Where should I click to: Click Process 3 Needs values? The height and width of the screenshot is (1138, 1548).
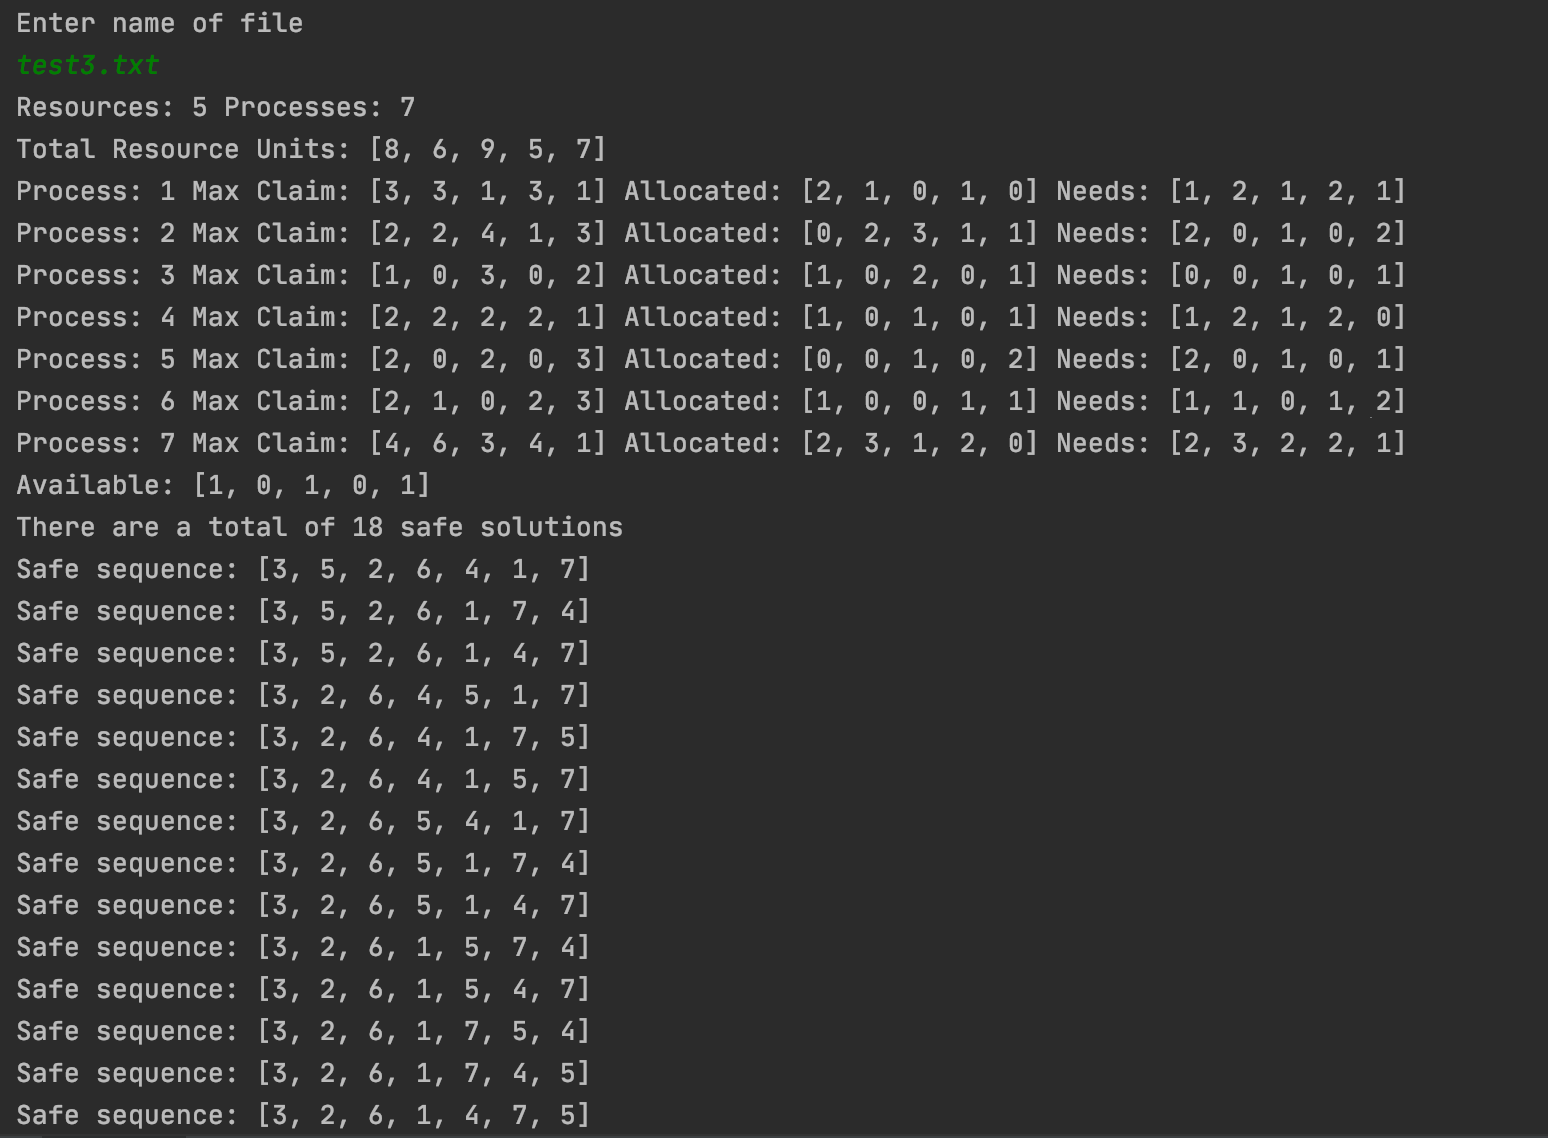1288,275
